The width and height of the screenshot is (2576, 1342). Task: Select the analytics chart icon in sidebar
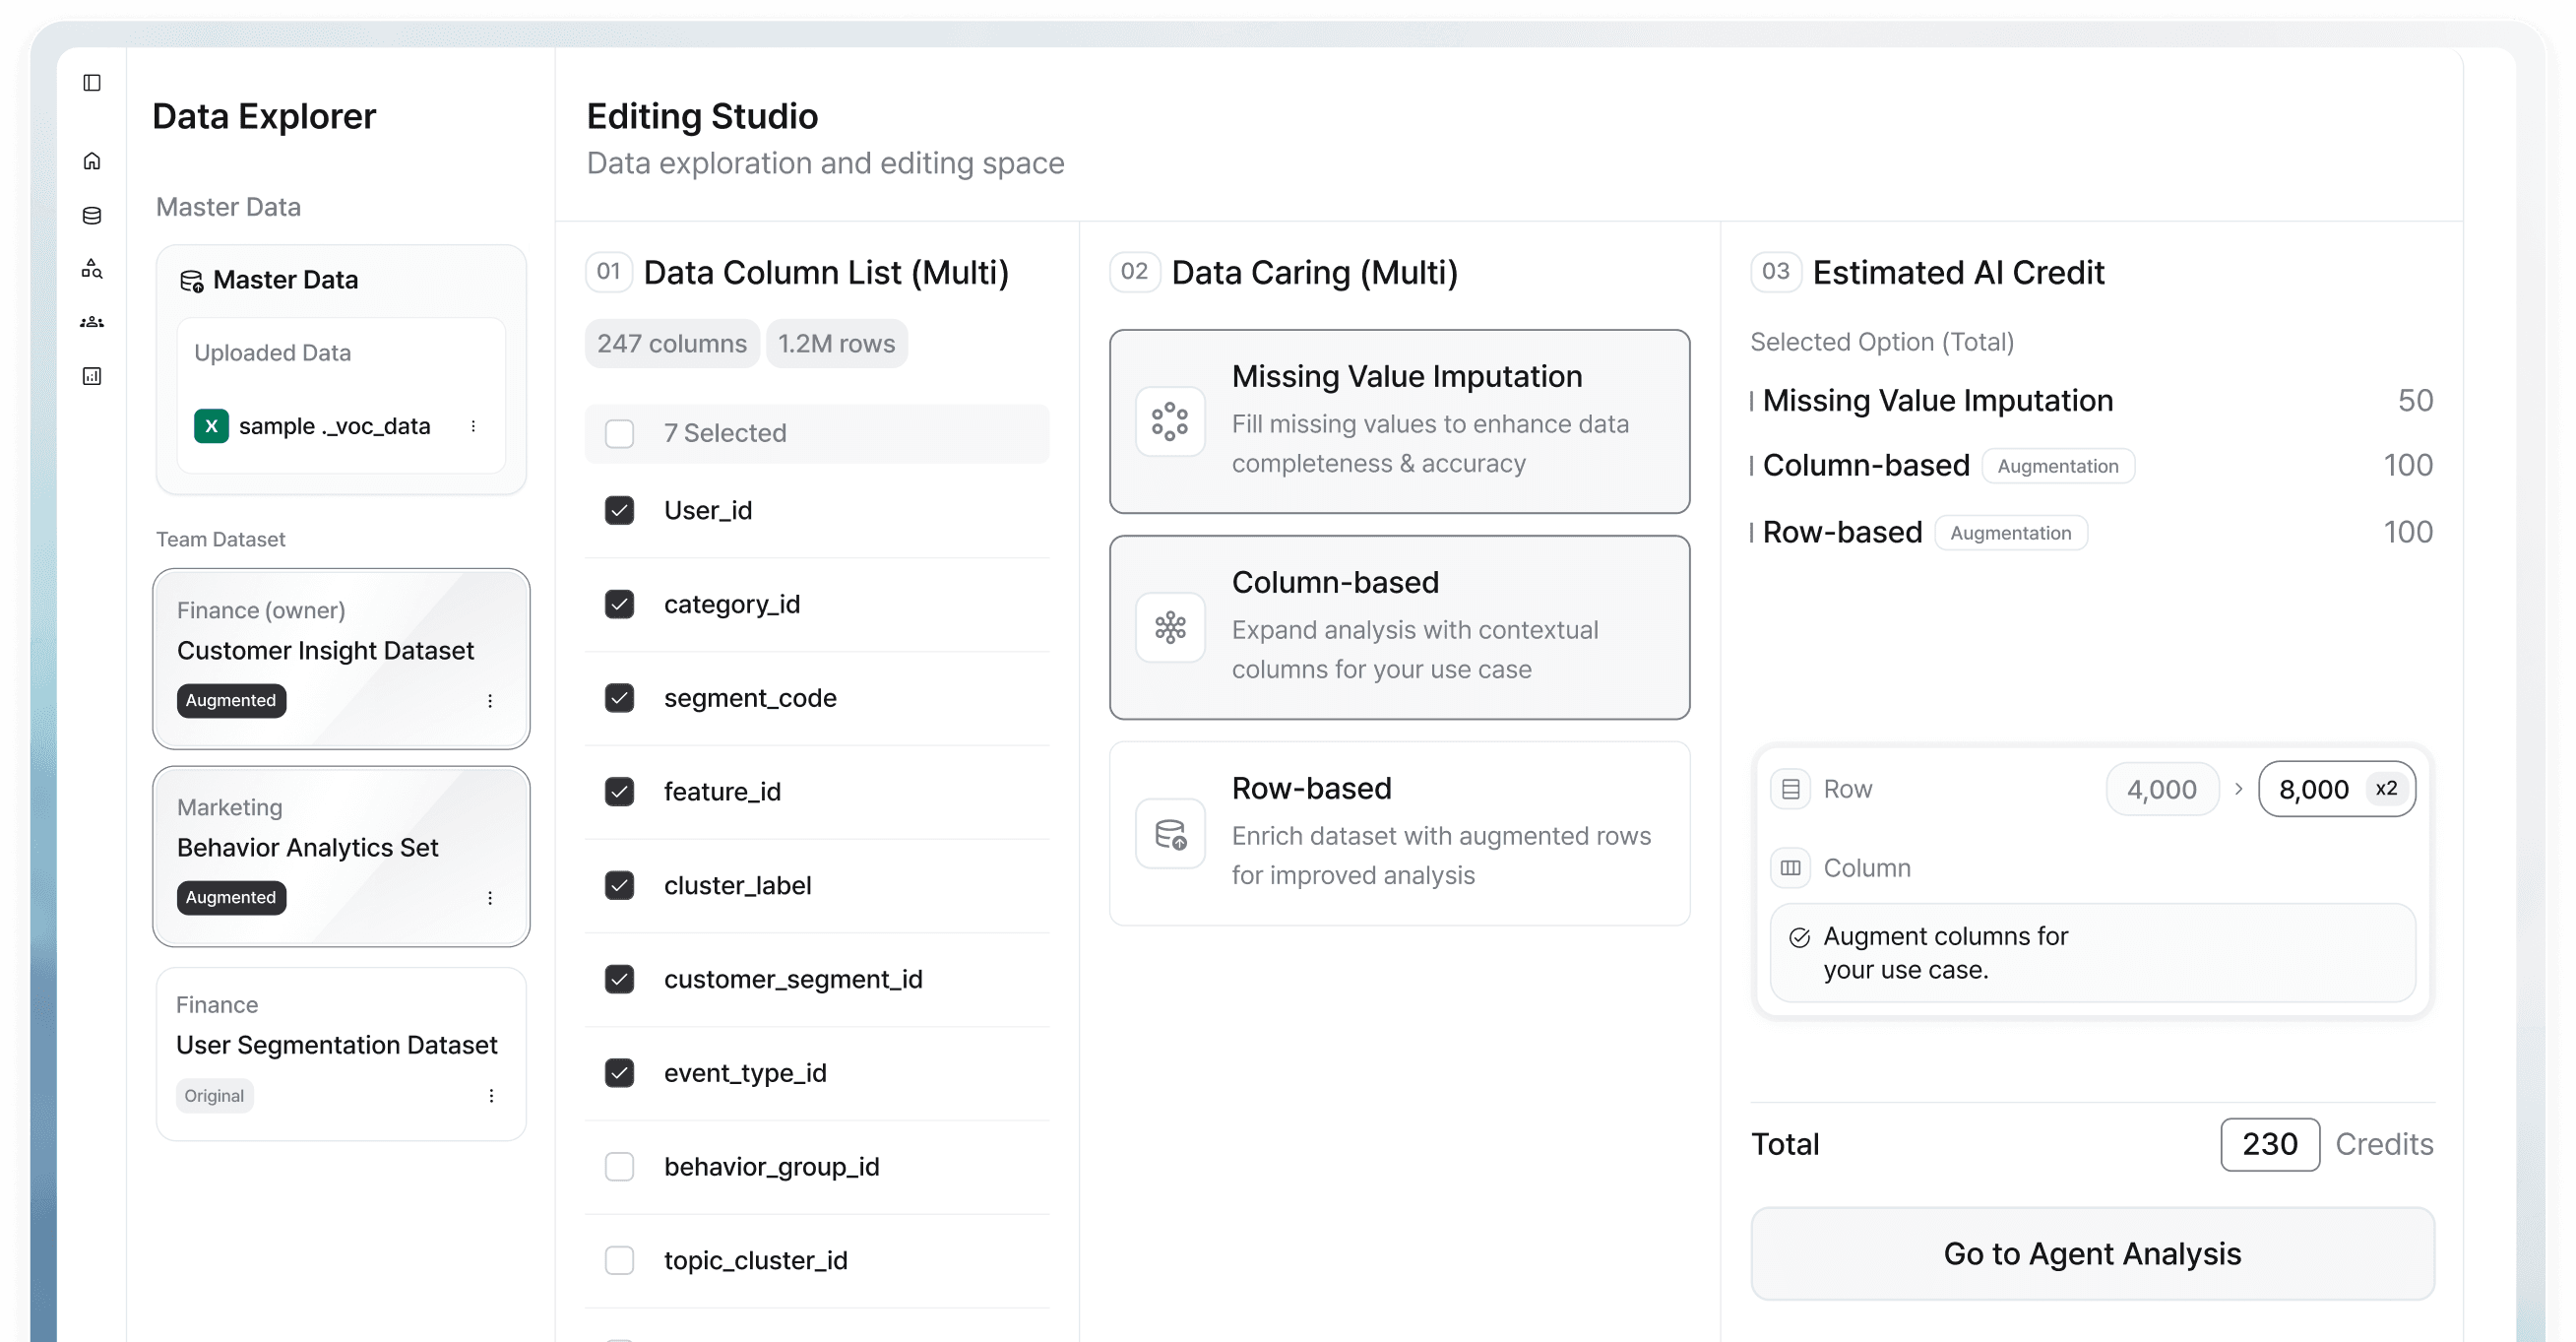click(92, 375)
